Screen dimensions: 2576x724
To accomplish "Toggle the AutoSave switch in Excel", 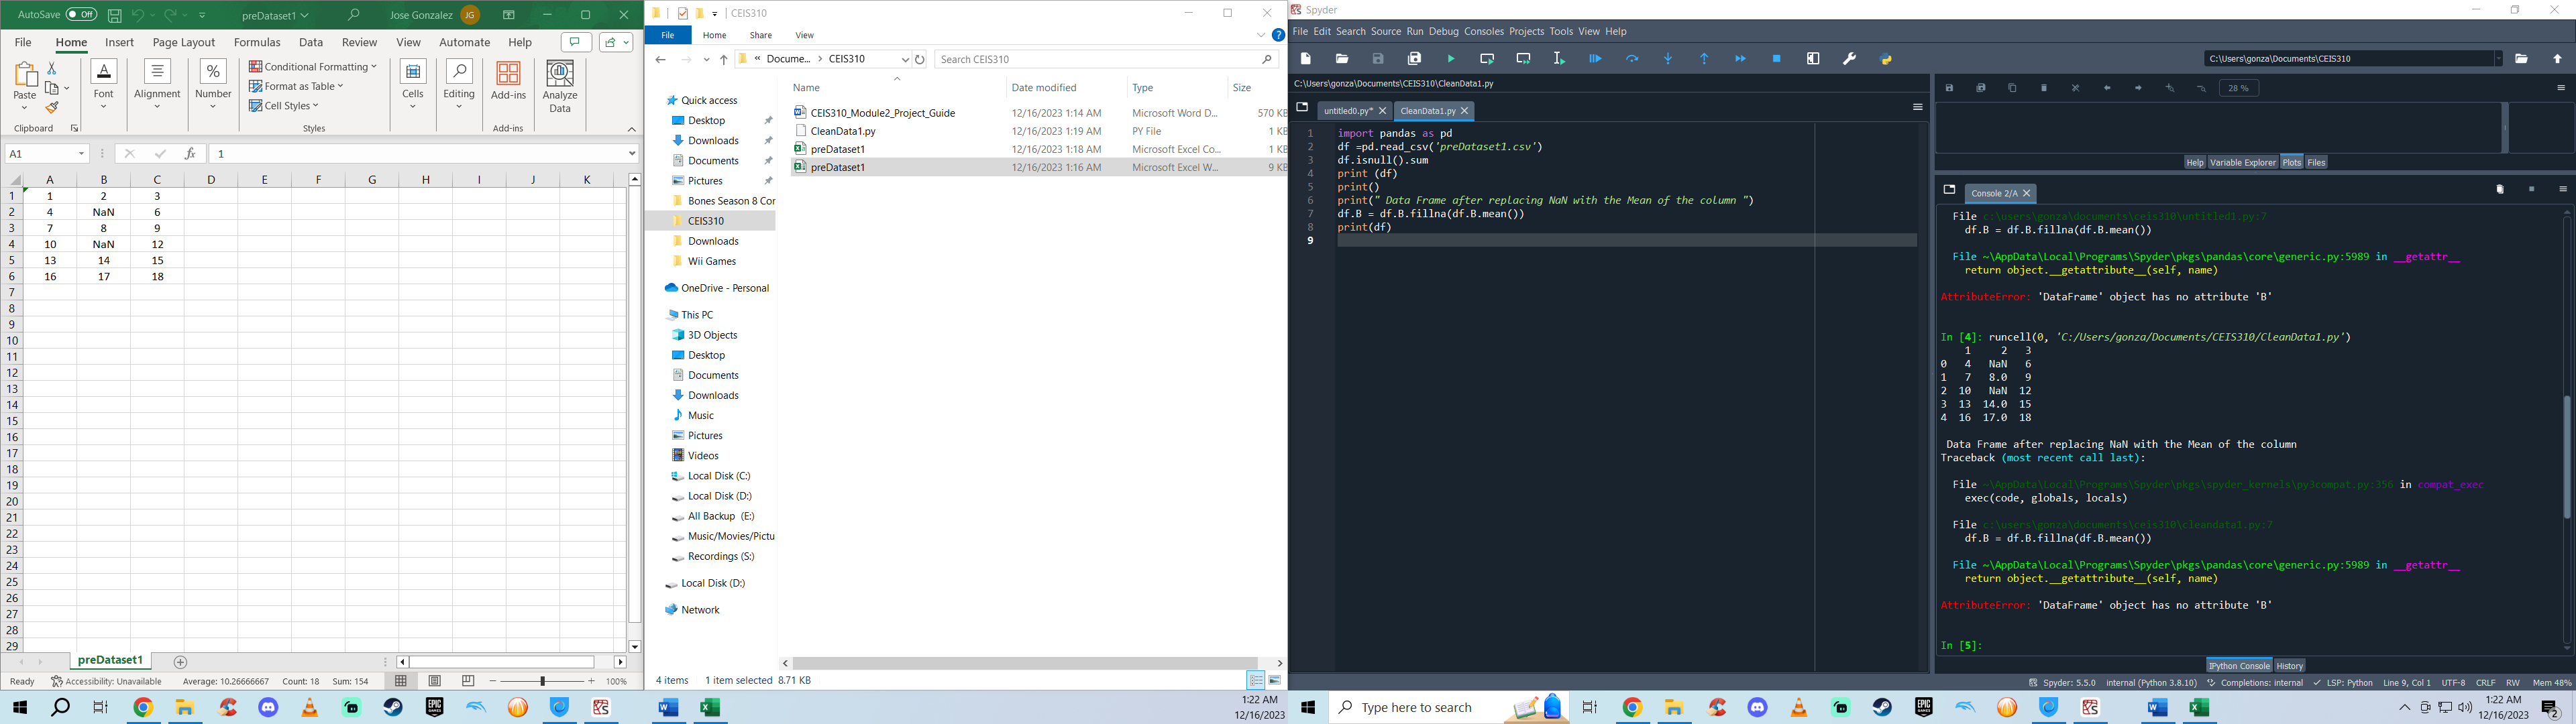I will pos(81,15).
